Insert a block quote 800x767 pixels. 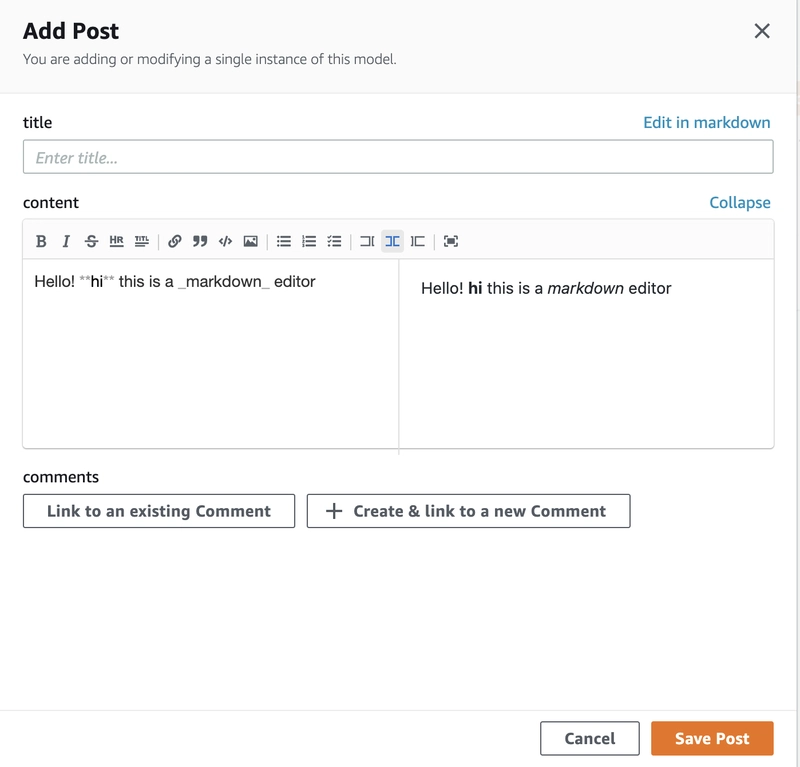tap(200, 241)
